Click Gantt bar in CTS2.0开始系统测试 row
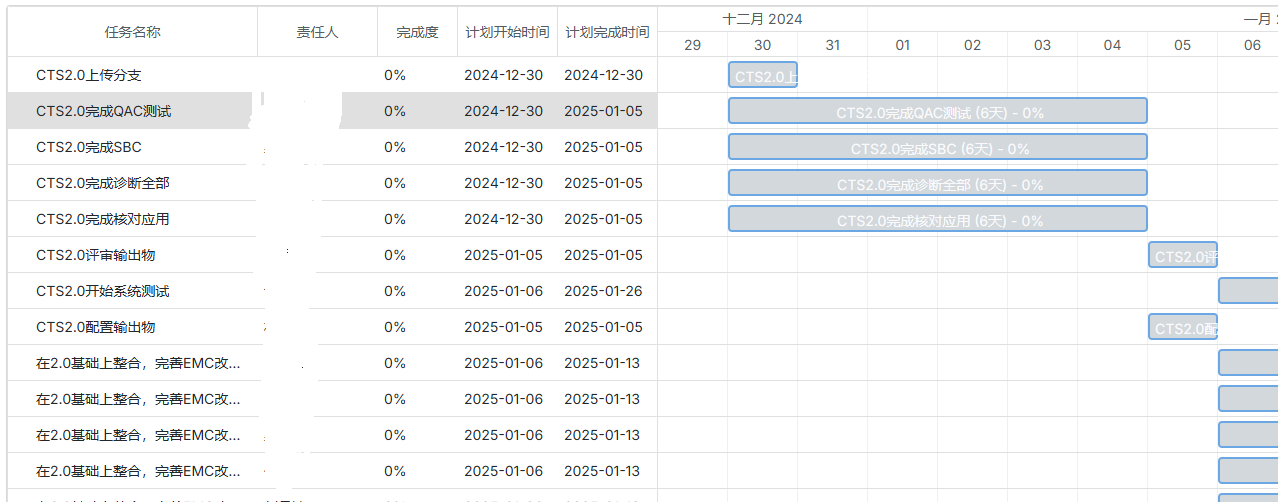Image resolution: width=1278 pixels, height=502 pixels. coord(1248,291)
